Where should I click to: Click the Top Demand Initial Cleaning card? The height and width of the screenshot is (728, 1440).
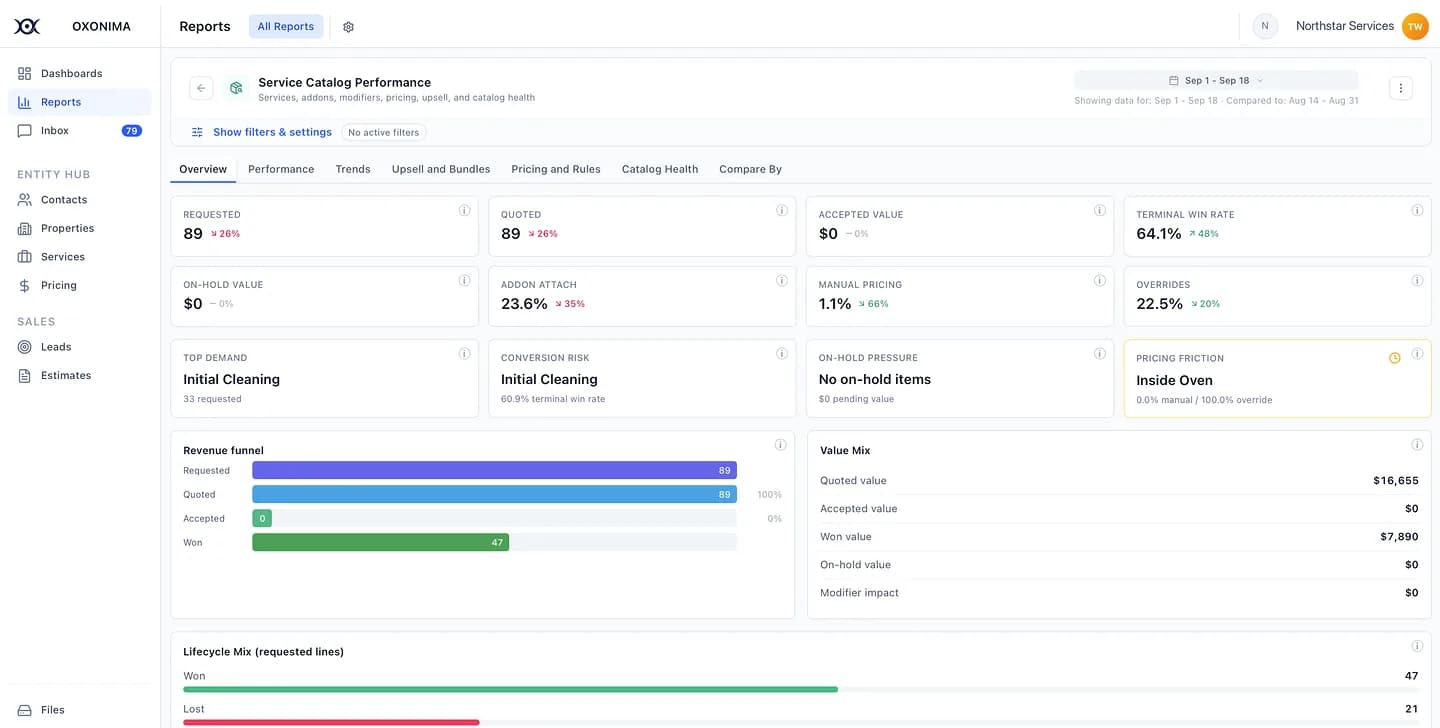tap(325, 378)
